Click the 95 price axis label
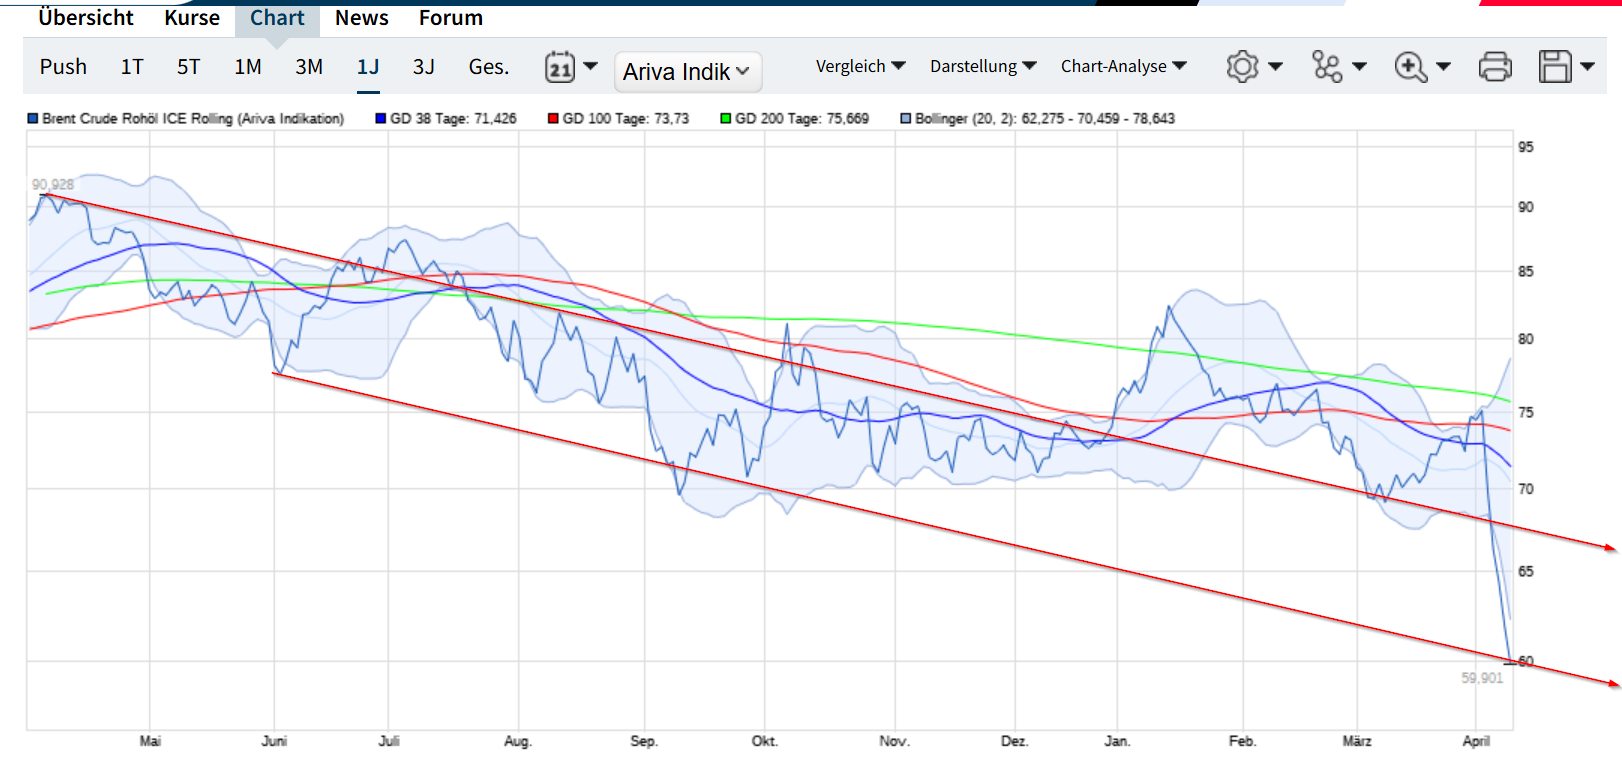Viewport: 1622px width, 764px height. [1526, 147]
